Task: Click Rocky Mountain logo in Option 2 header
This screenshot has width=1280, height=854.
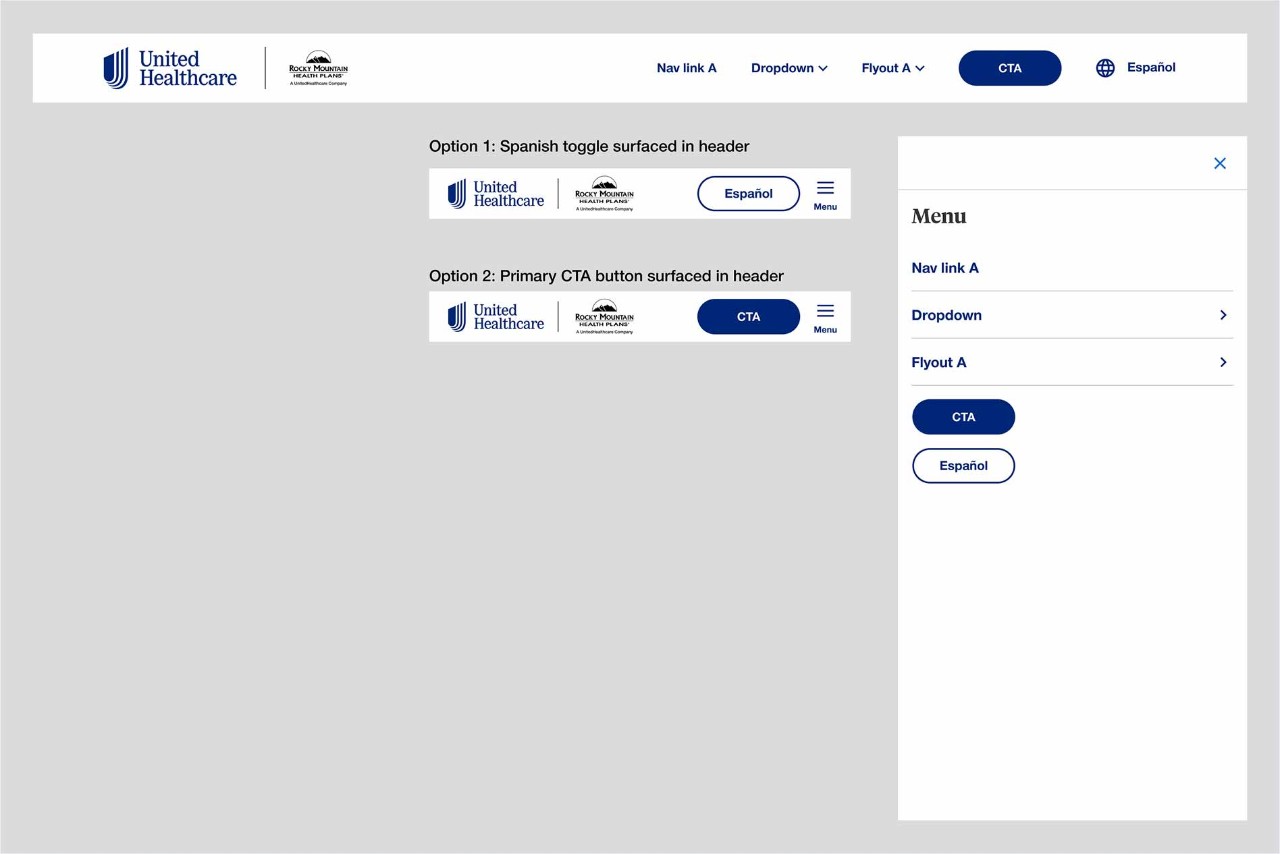Action: (604, 317)
